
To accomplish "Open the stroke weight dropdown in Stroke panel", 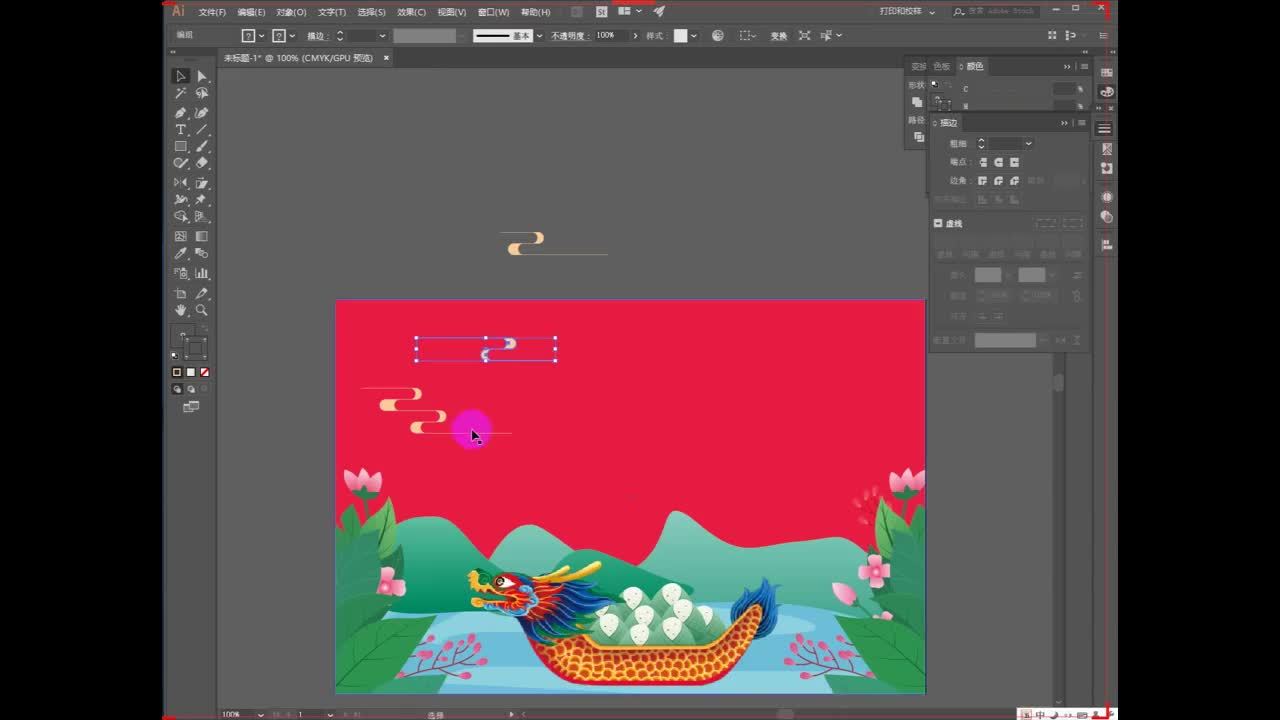I will (x=1028, y=143).
